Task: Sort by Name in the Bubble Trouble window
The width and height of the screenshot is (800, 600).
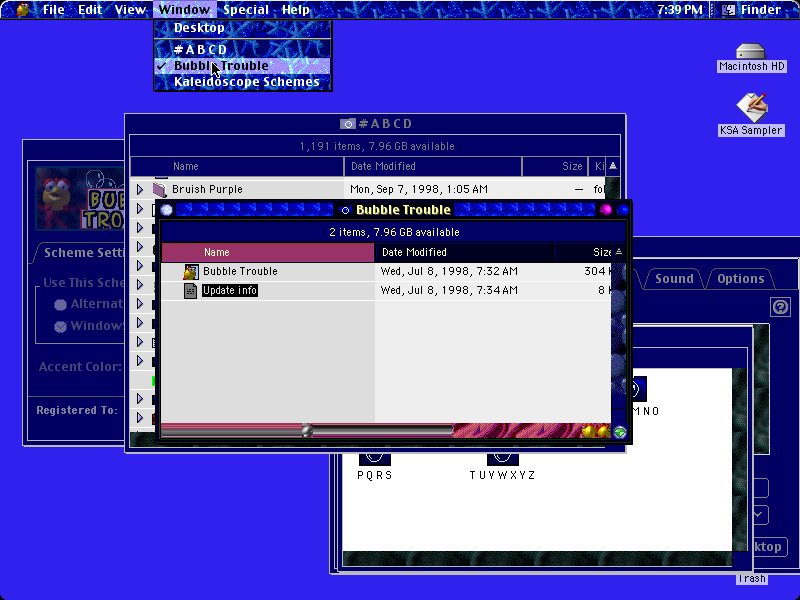Action: [268, 252]
